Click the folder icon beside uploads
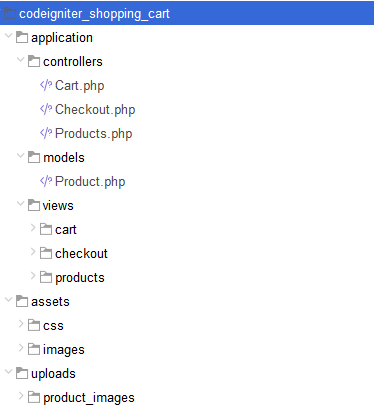 (x=22, y=373)
